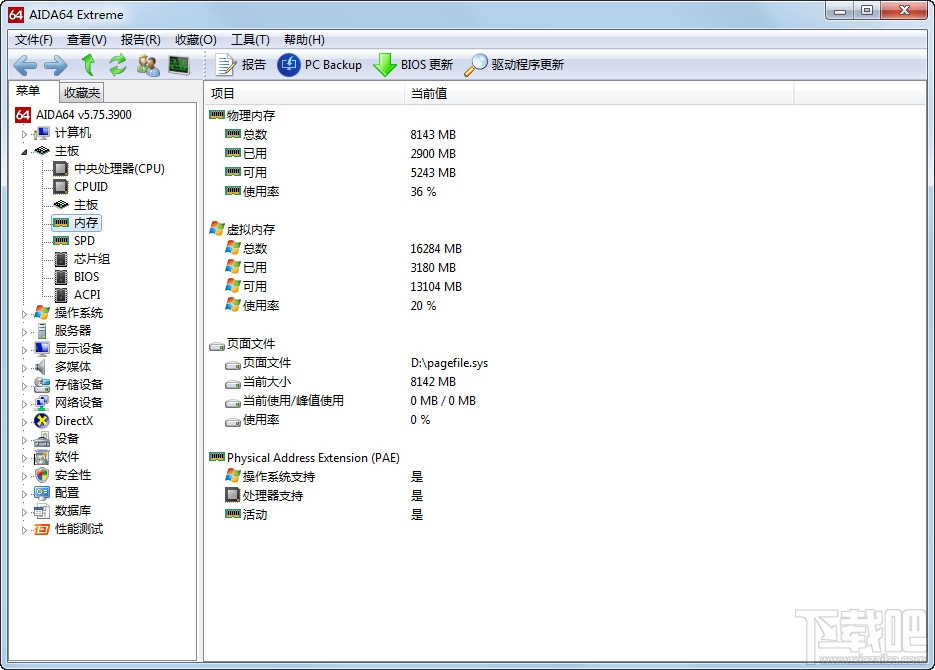Expand the 服务器 tree node
This screenshot has height=670, width=935.
(24, 332)
